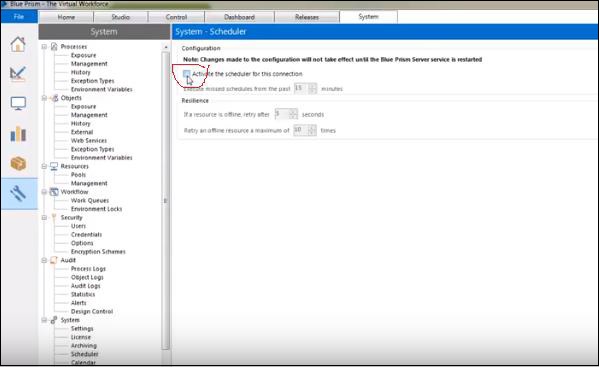The width and height of the screenshot is (599, 367).
Task: Enable Activate the scheduler checkbox
Action: tap(186, 73)
